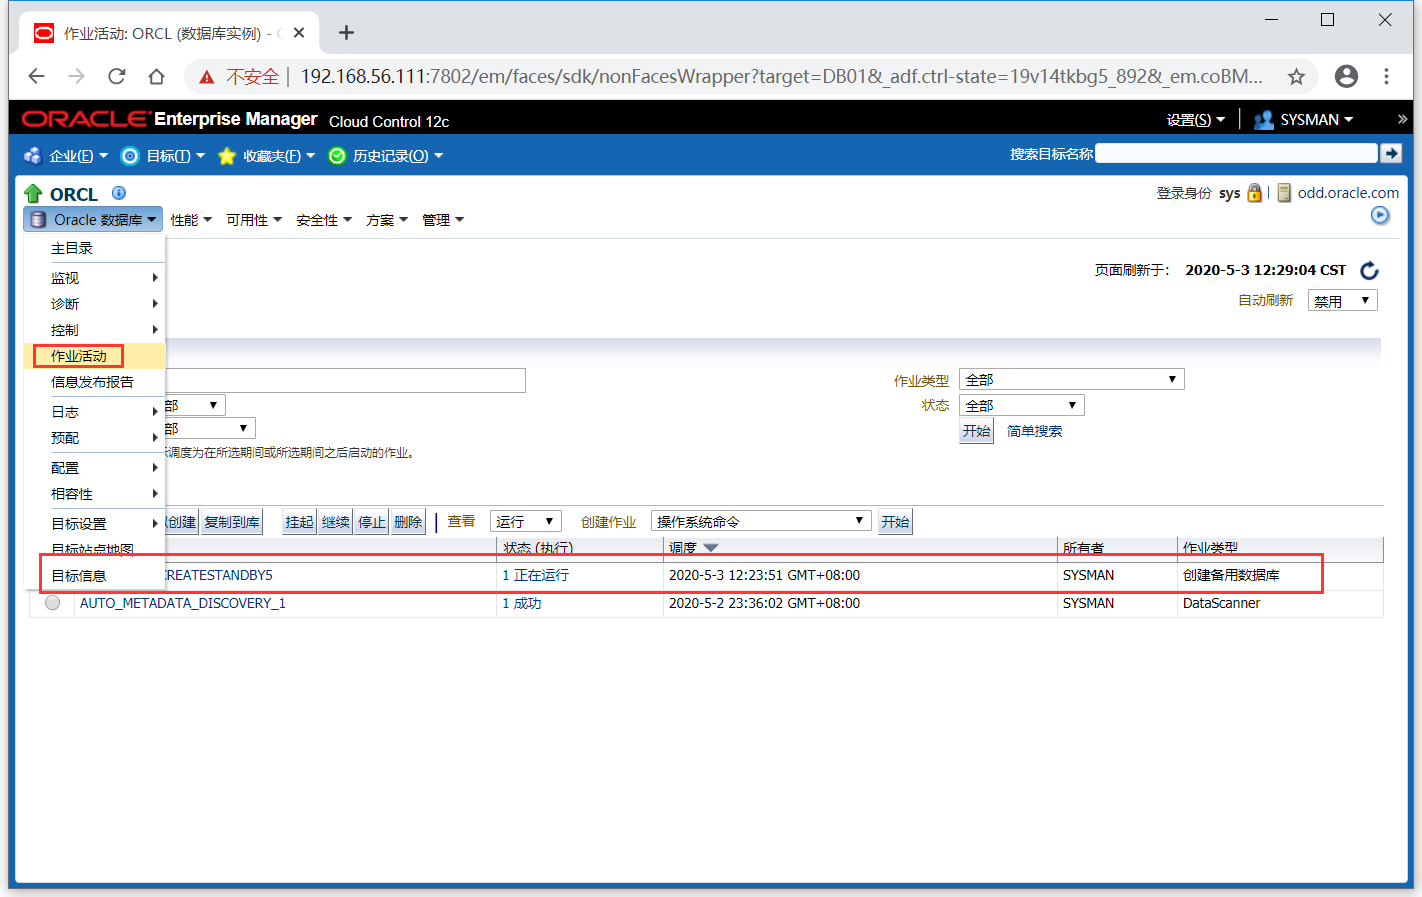Click the browser forward arrow

(77, 76)
